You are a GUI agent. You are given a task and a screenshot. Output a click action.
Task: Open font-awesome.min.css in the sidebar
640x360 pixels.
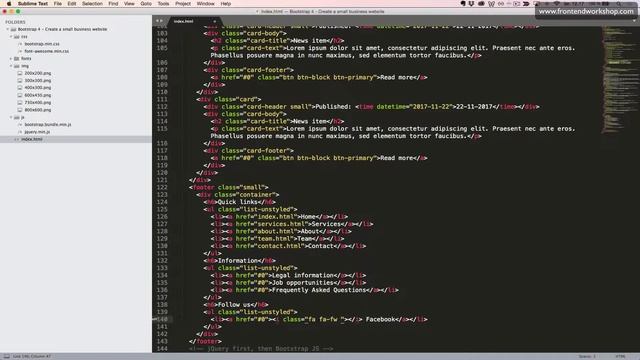click(x=47, y=51)
